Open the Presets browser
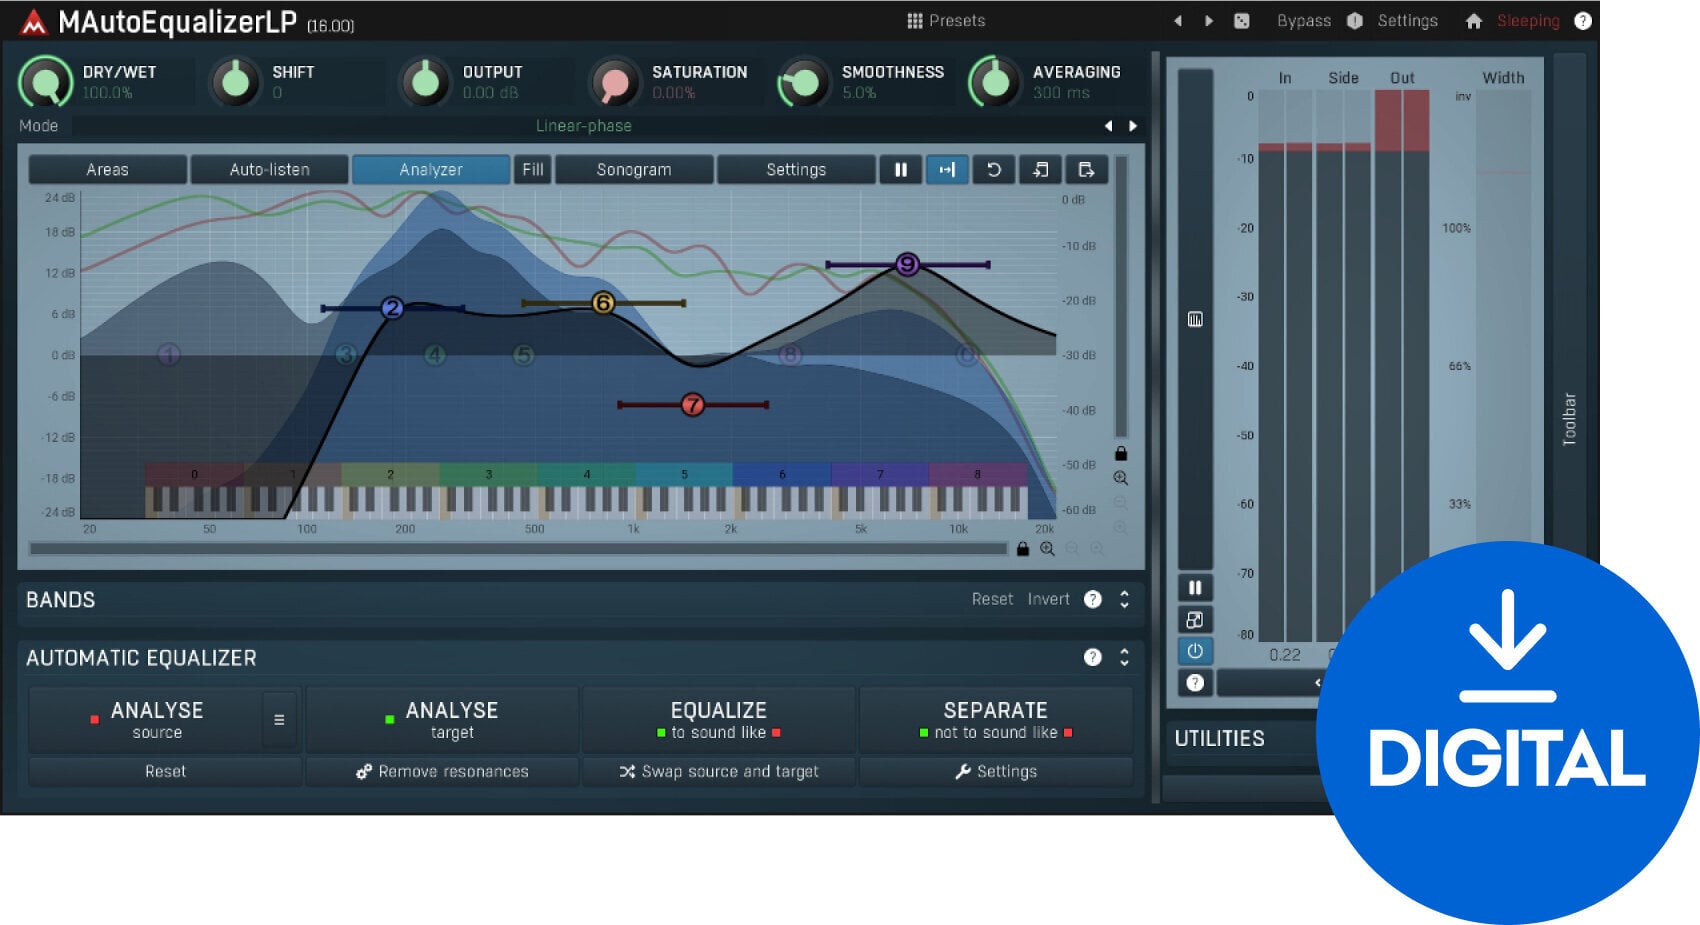This screenshot has height=925, width=1700. point(945,20)
